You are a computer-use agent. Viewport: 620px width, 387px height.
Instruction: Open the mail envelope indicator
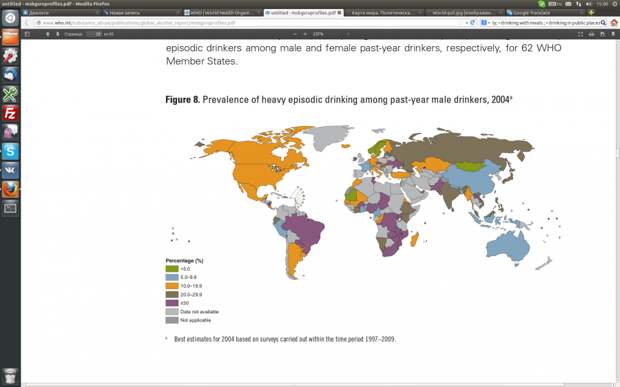[x=568, y=4]
